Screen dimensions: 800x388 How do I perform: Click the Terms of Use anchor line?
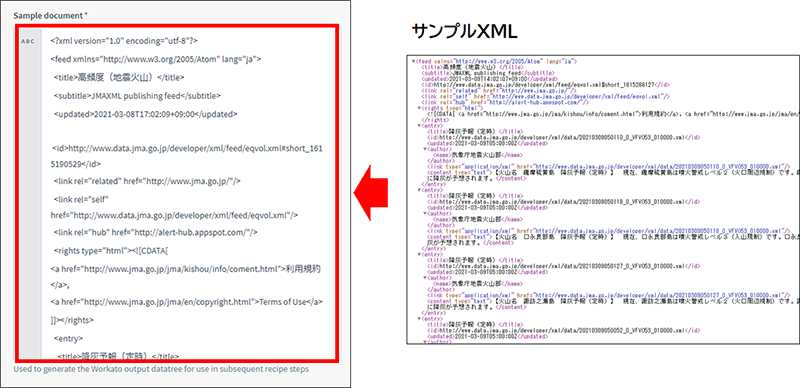(187, 302)
